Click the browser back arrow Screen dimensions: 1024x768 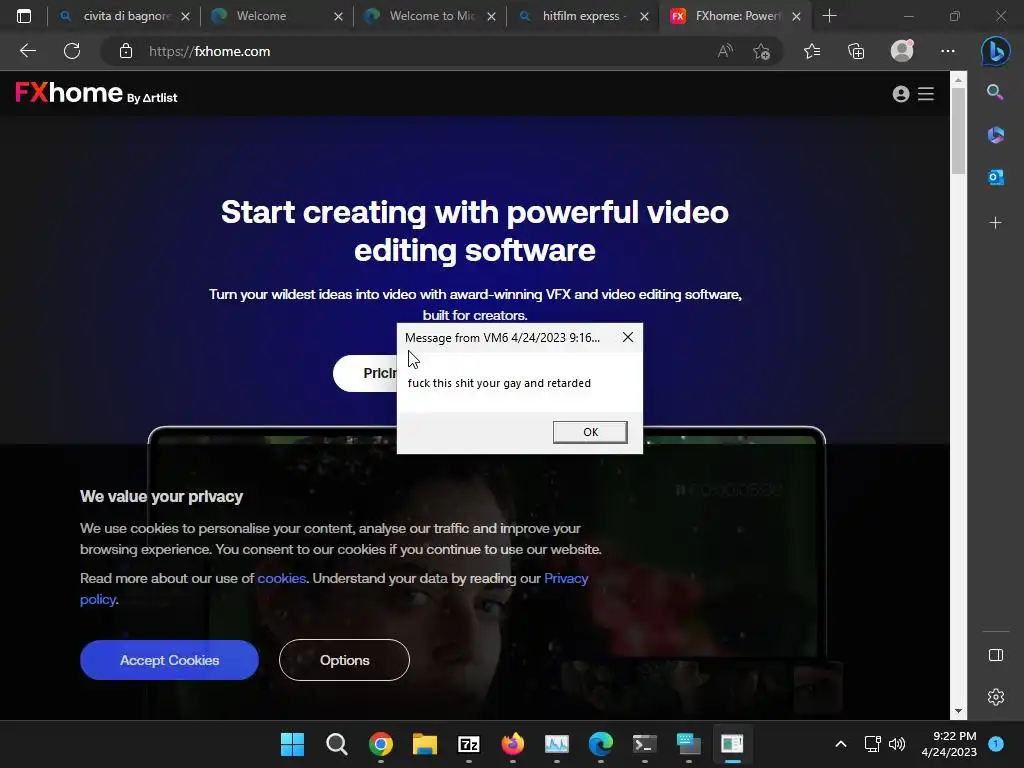click(x=27, y=51)
